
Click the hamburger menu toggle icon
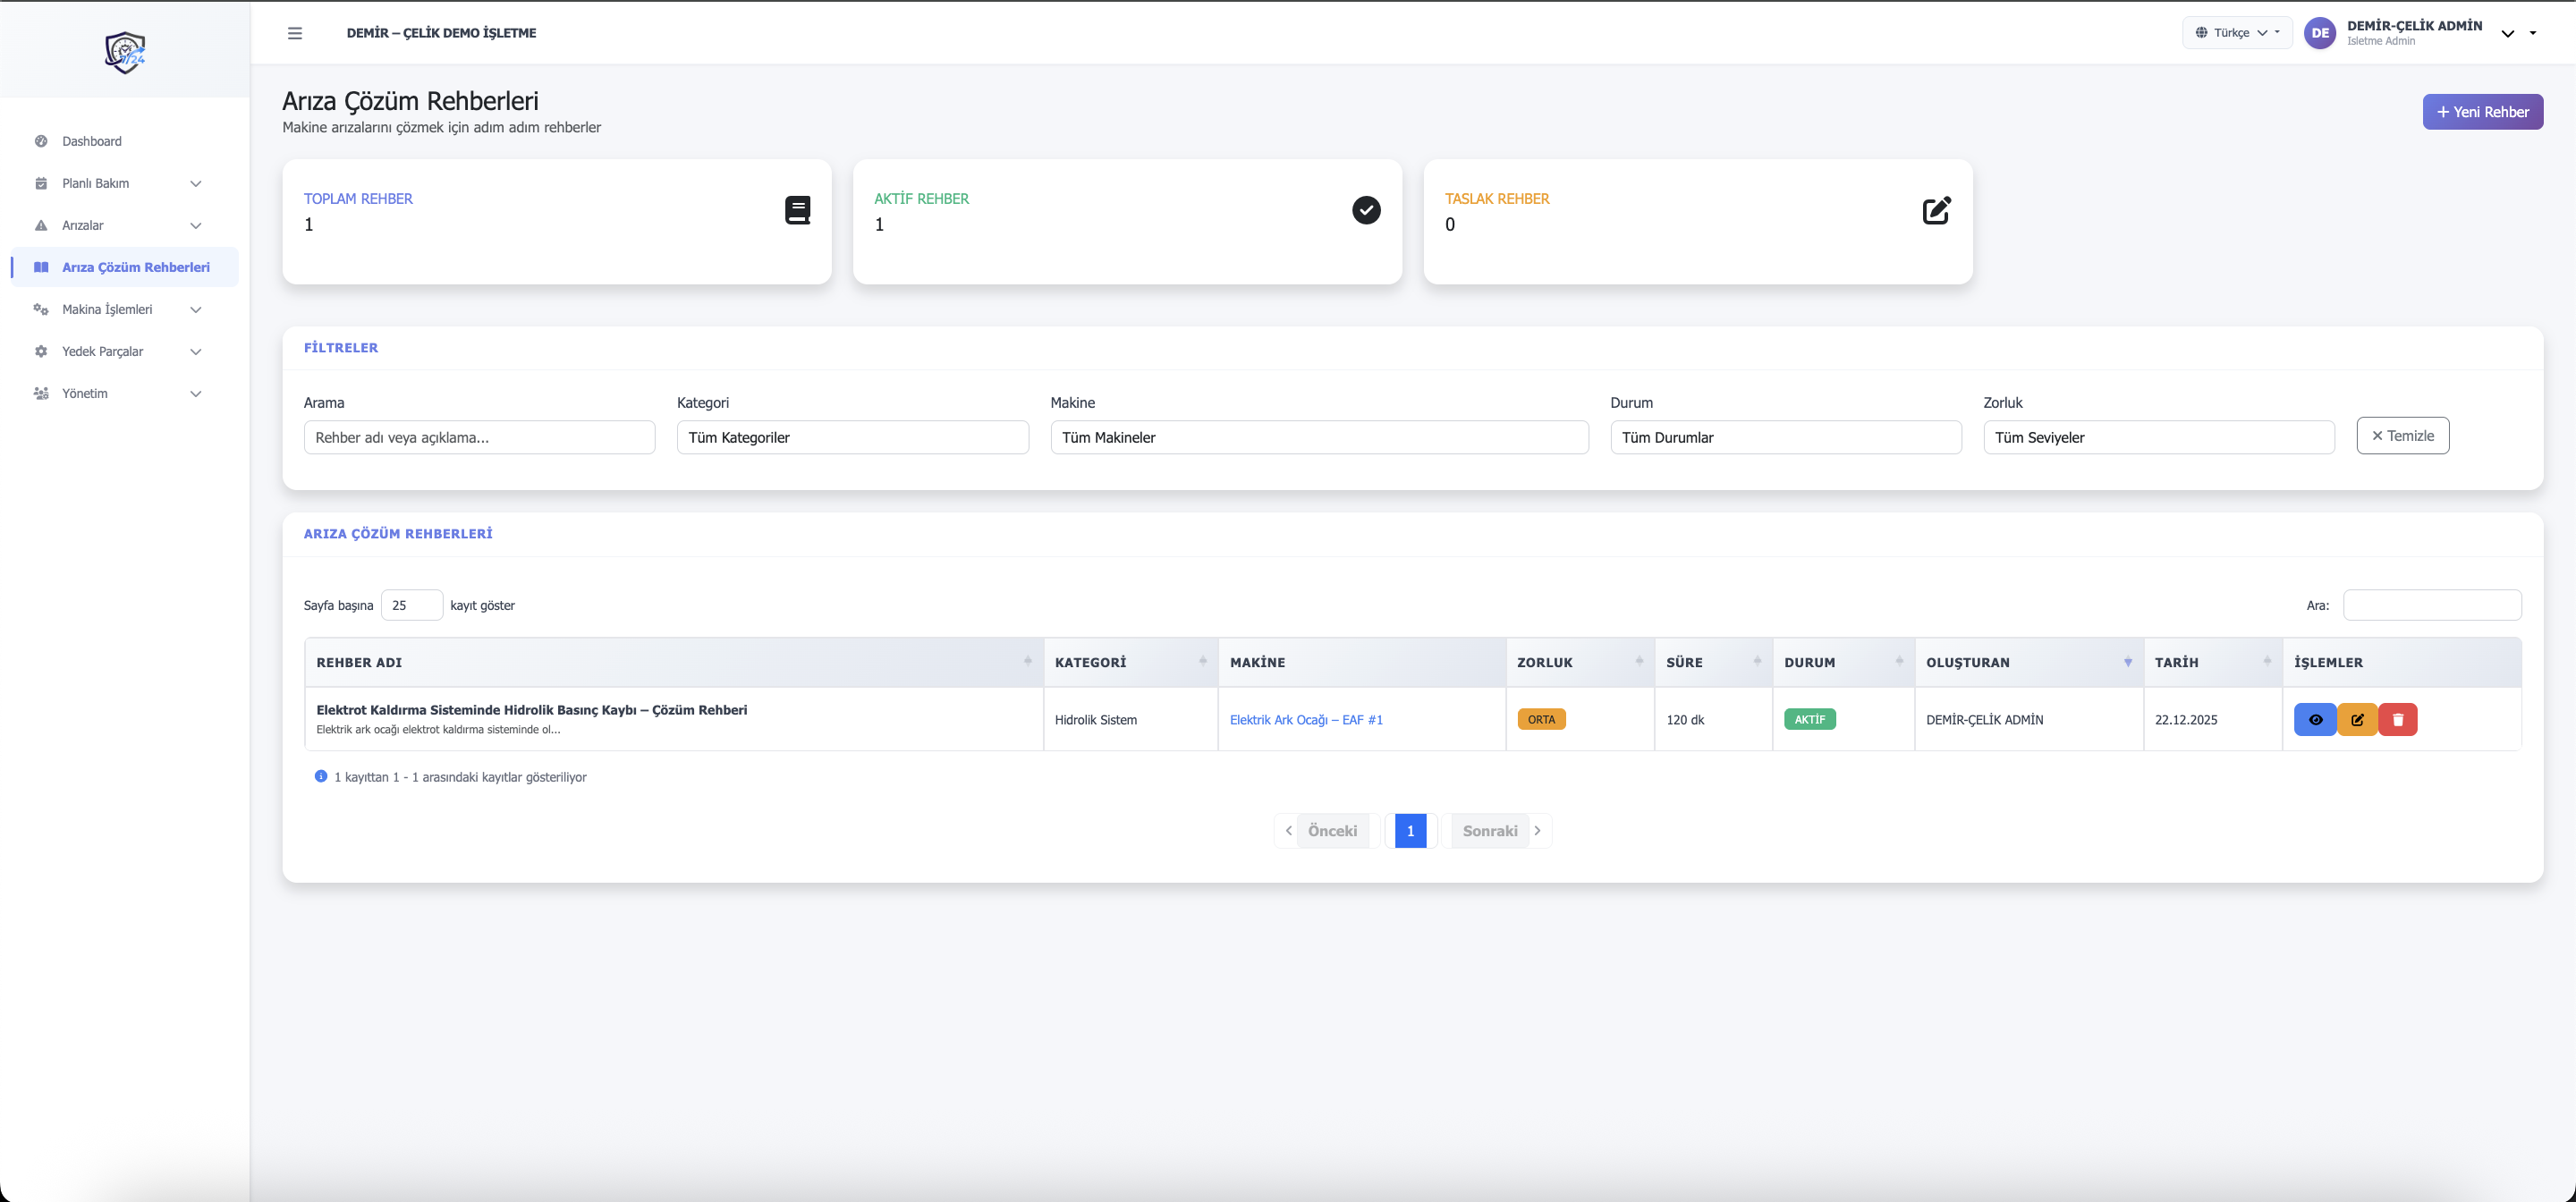coord(295,33)
